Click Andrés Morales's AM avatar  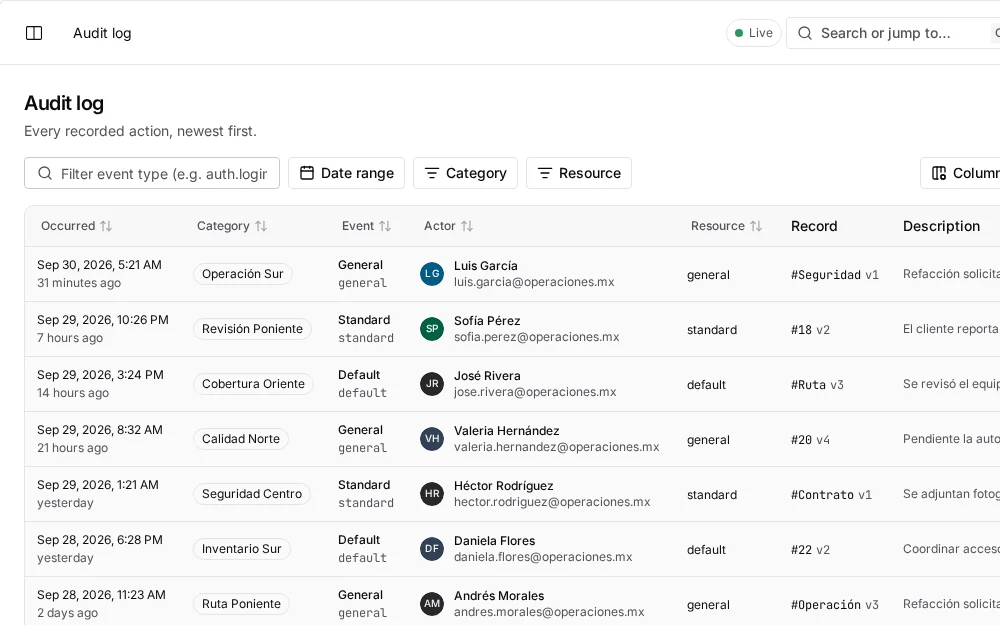(432, 603)
